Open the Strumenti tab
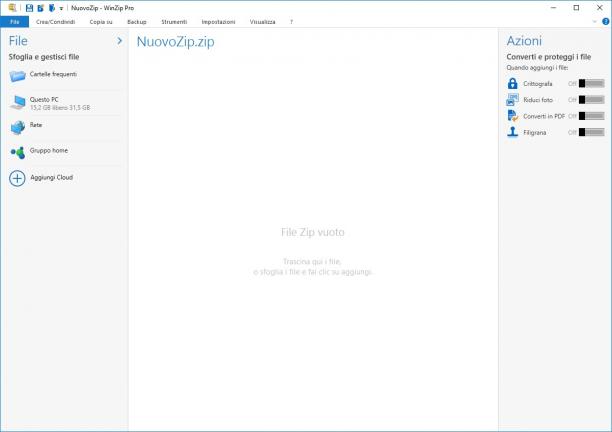 tap(174, 22)
